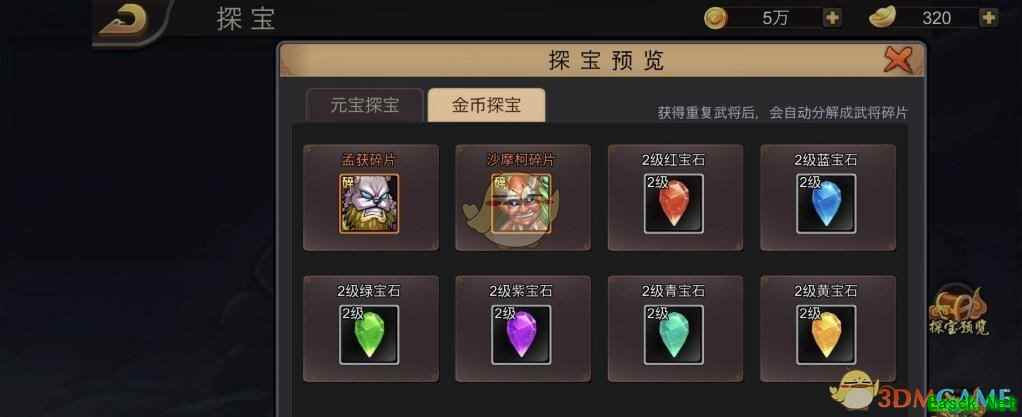Tap the 2级绿宝石 green gem icon
This screenshot has height=417, width=1022.
tap(369, 334)
